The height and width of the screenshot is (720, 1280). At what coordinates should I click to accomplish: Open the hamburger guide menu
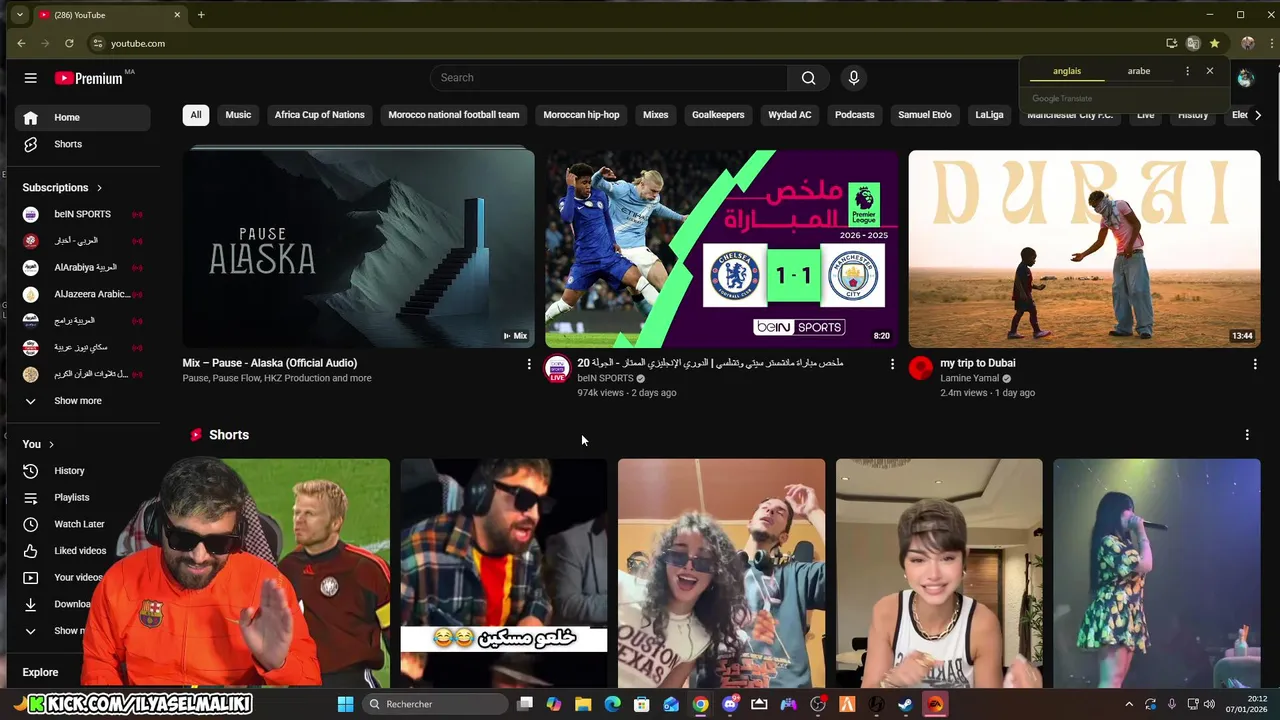(31, 78)
